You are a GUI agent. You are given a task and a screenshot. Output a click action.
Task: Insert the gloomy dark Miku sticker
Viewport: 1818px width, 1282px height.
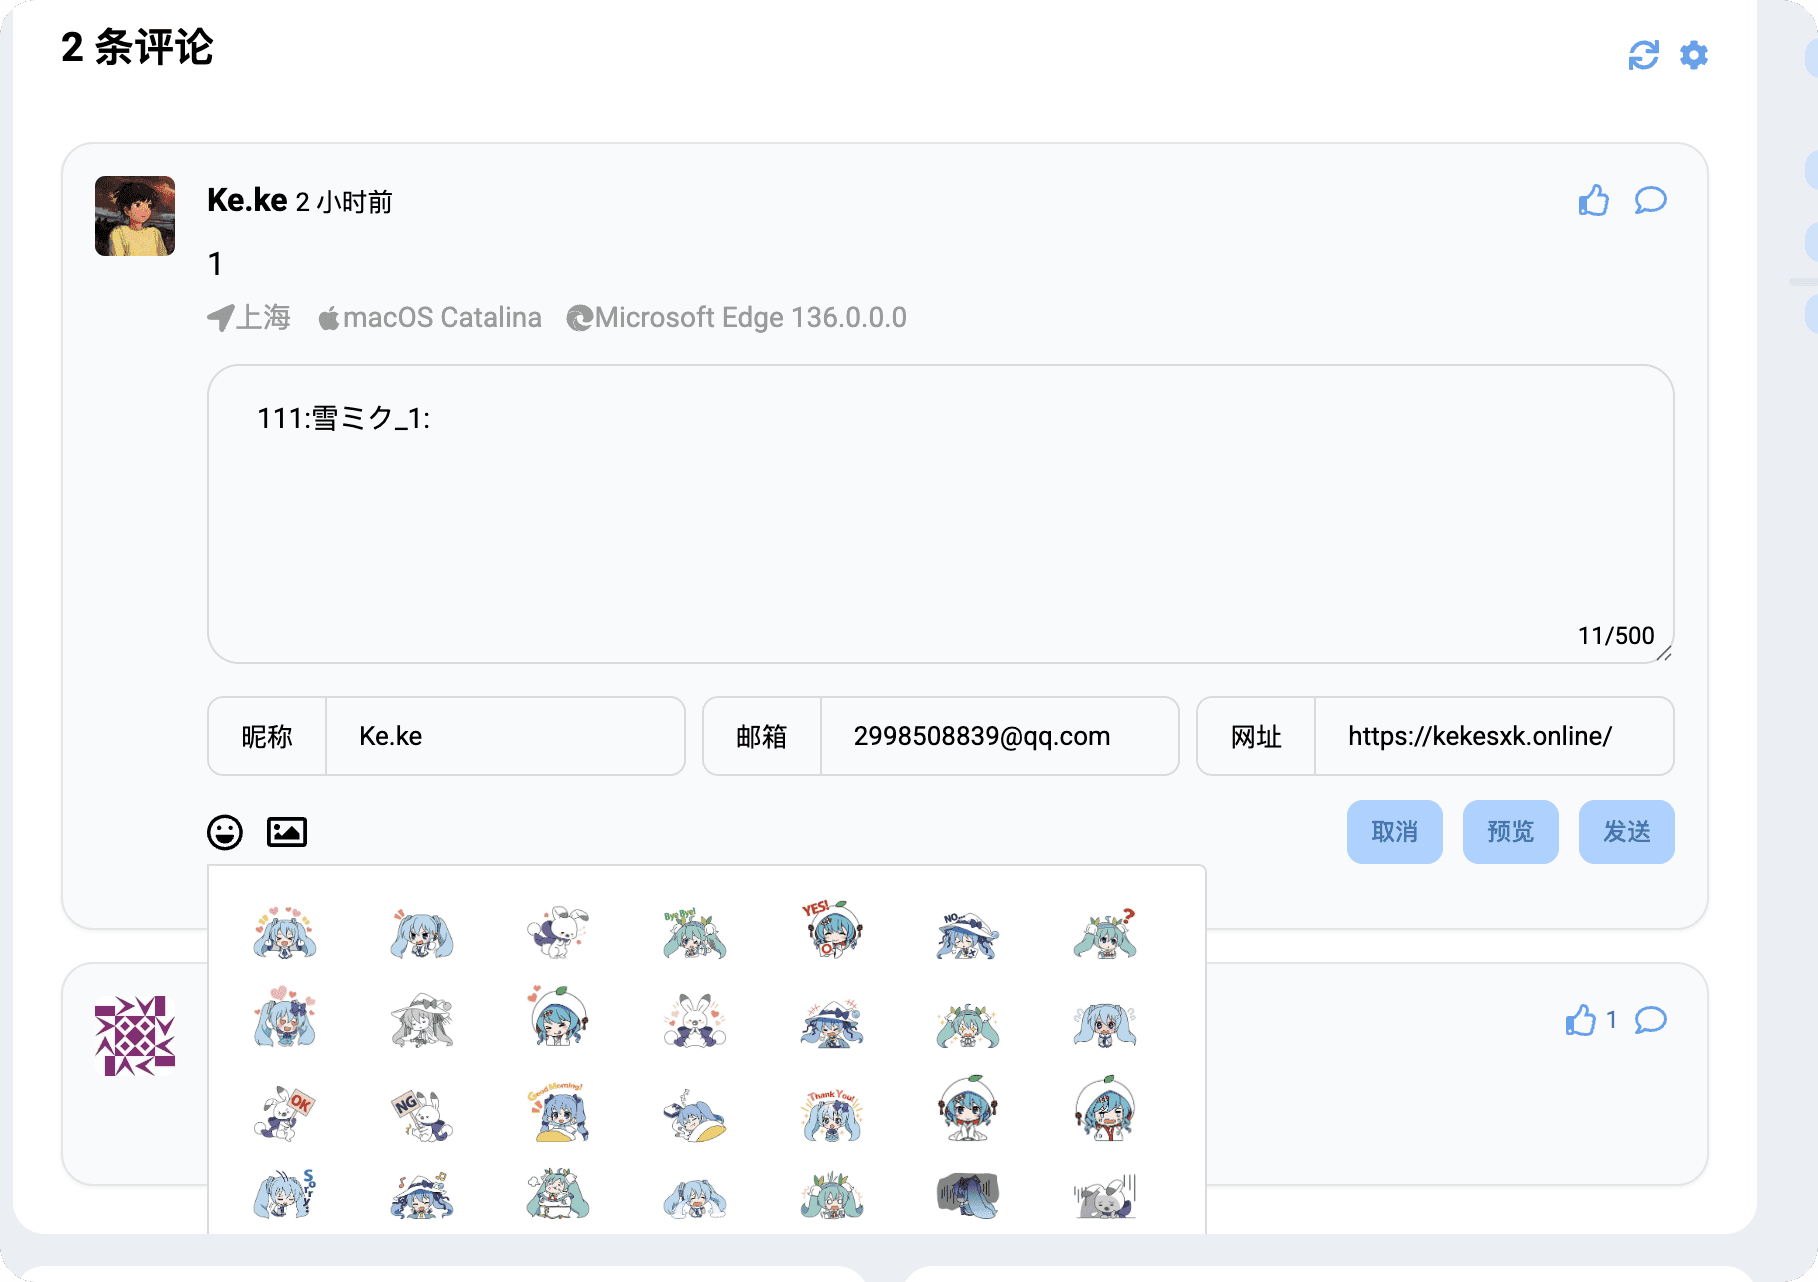pos(968,1195)
